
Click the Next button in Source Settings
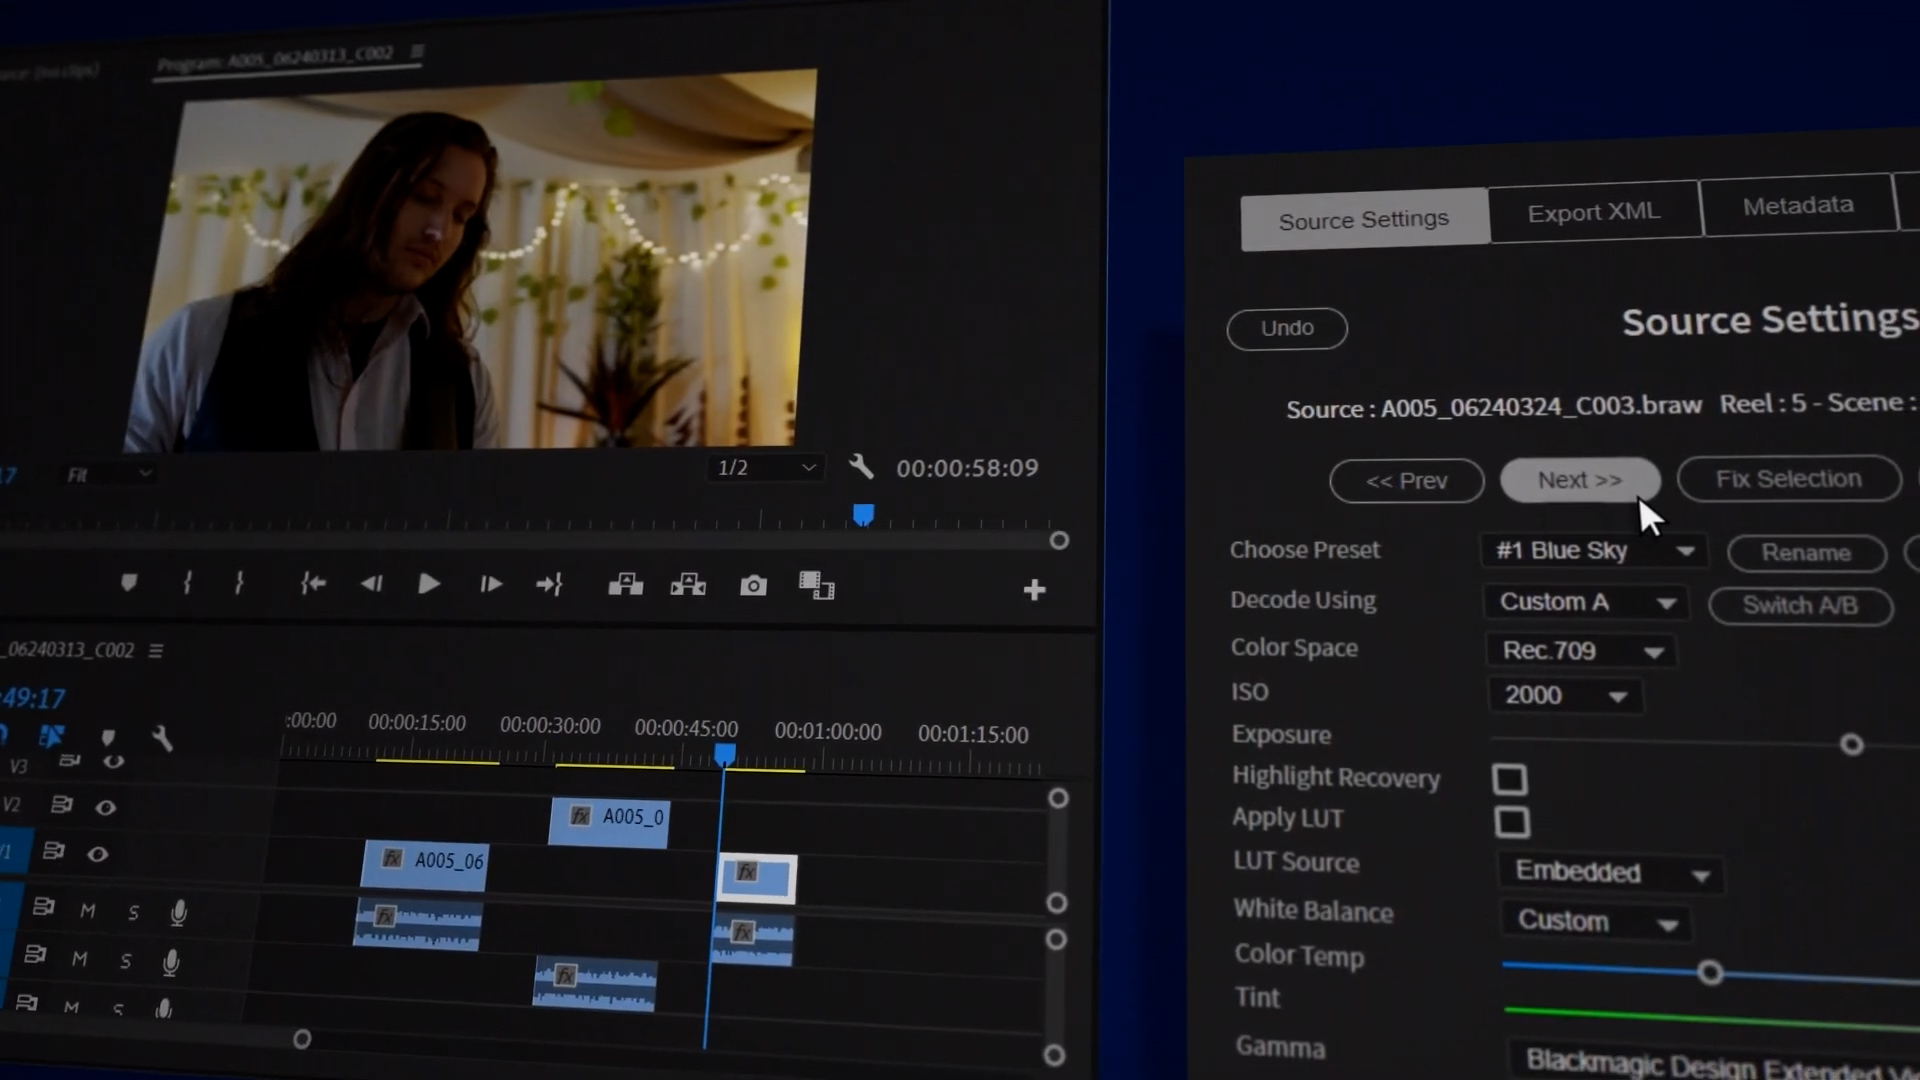[1579, 480]
